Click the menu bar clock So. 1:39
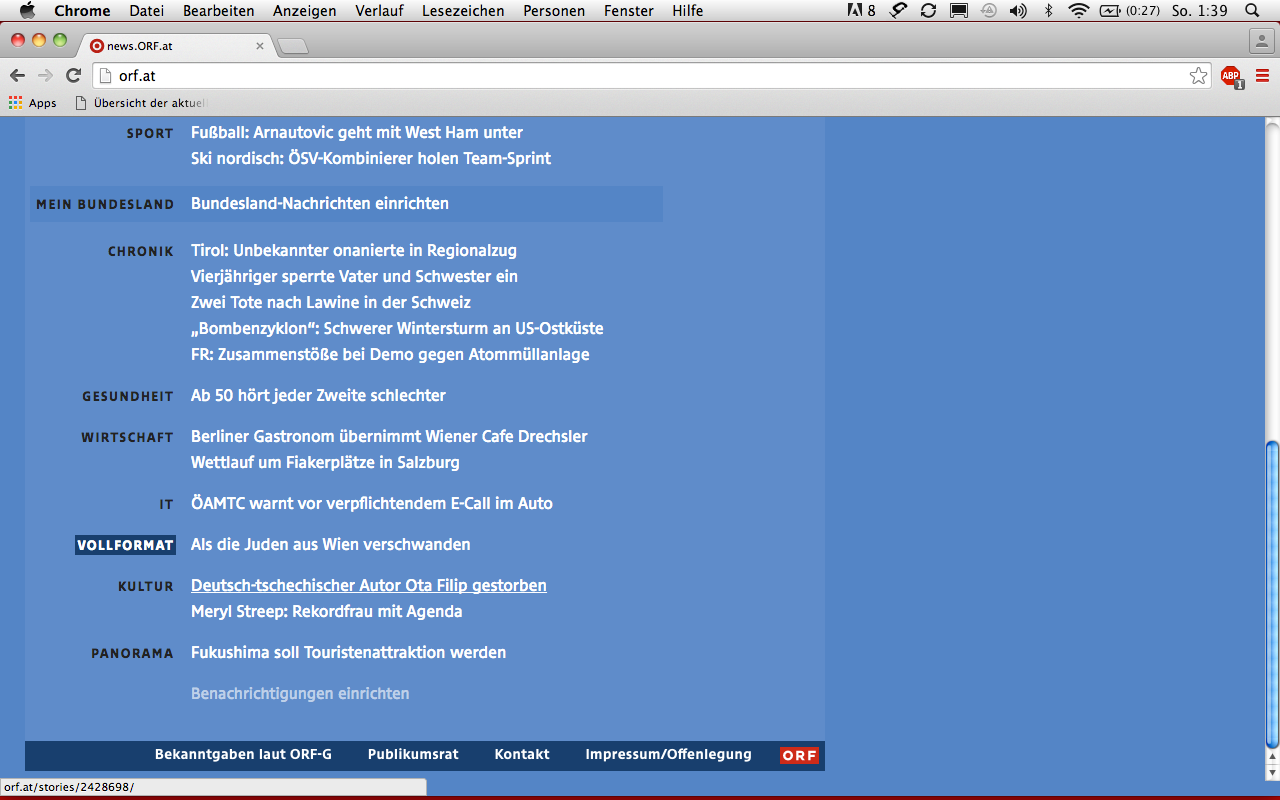 coord(1201,11)
